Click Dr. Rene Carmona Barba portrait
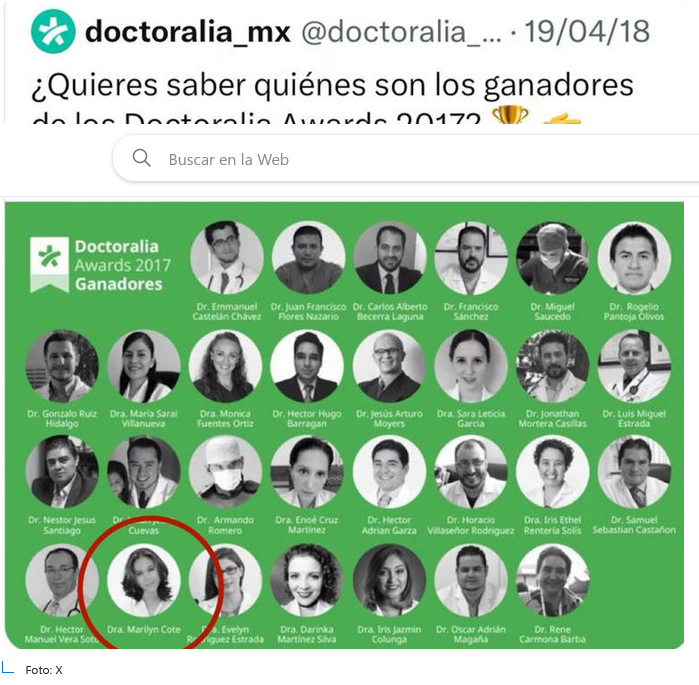The image size is (699, 685). [552, 580]
